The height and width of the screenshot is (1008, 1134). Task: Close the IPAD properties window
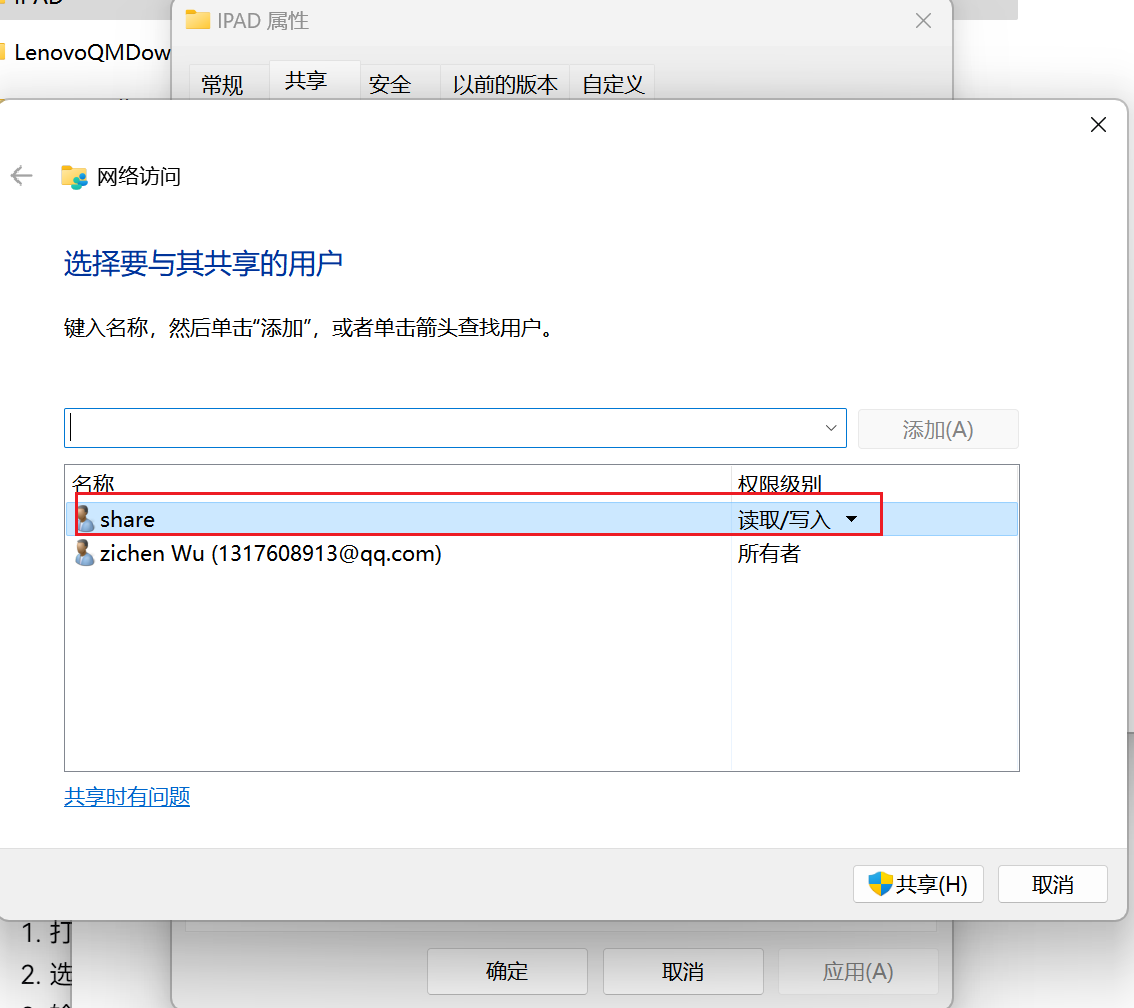pos(923,21)
